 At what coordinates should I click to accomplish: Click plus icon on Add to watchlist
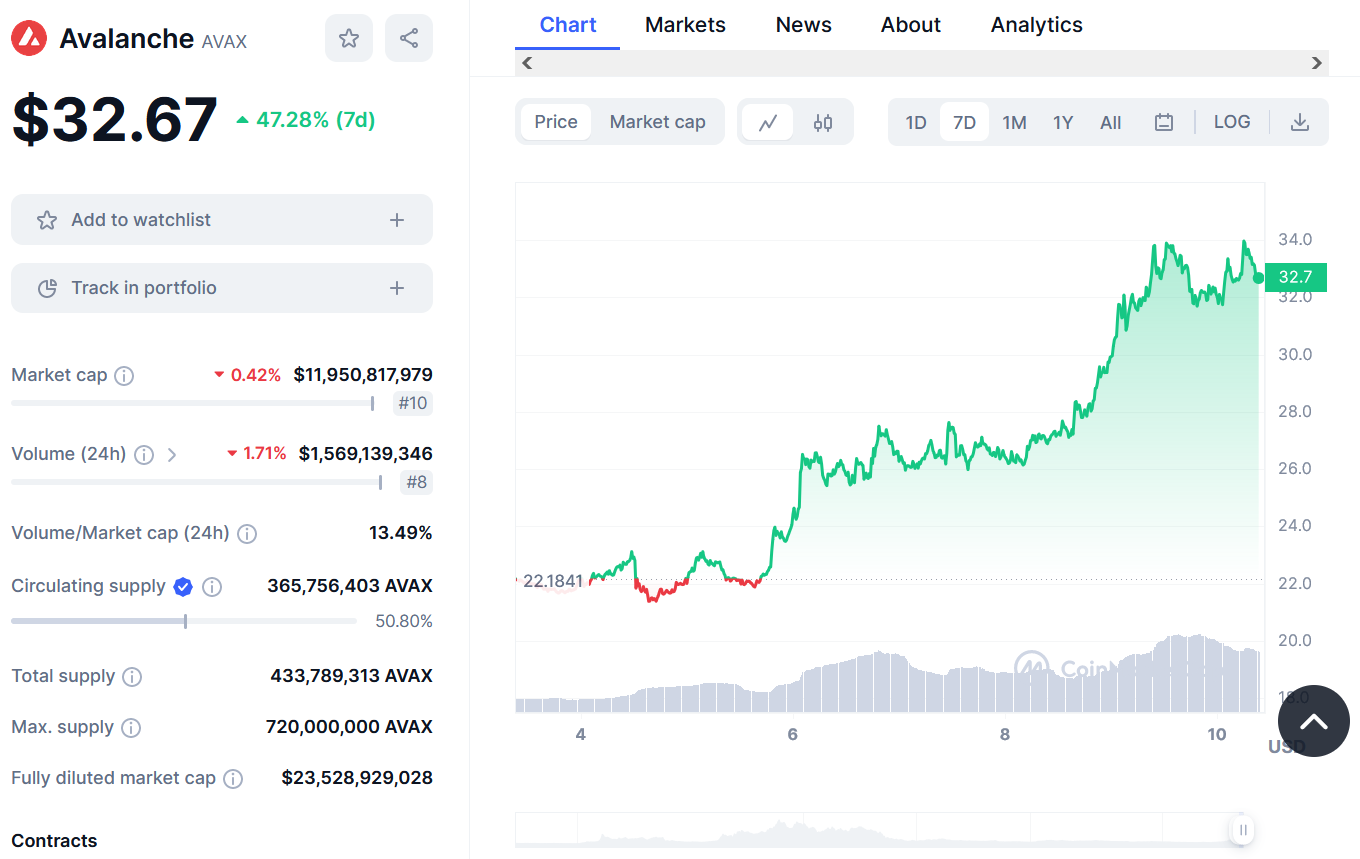[397, 220]
